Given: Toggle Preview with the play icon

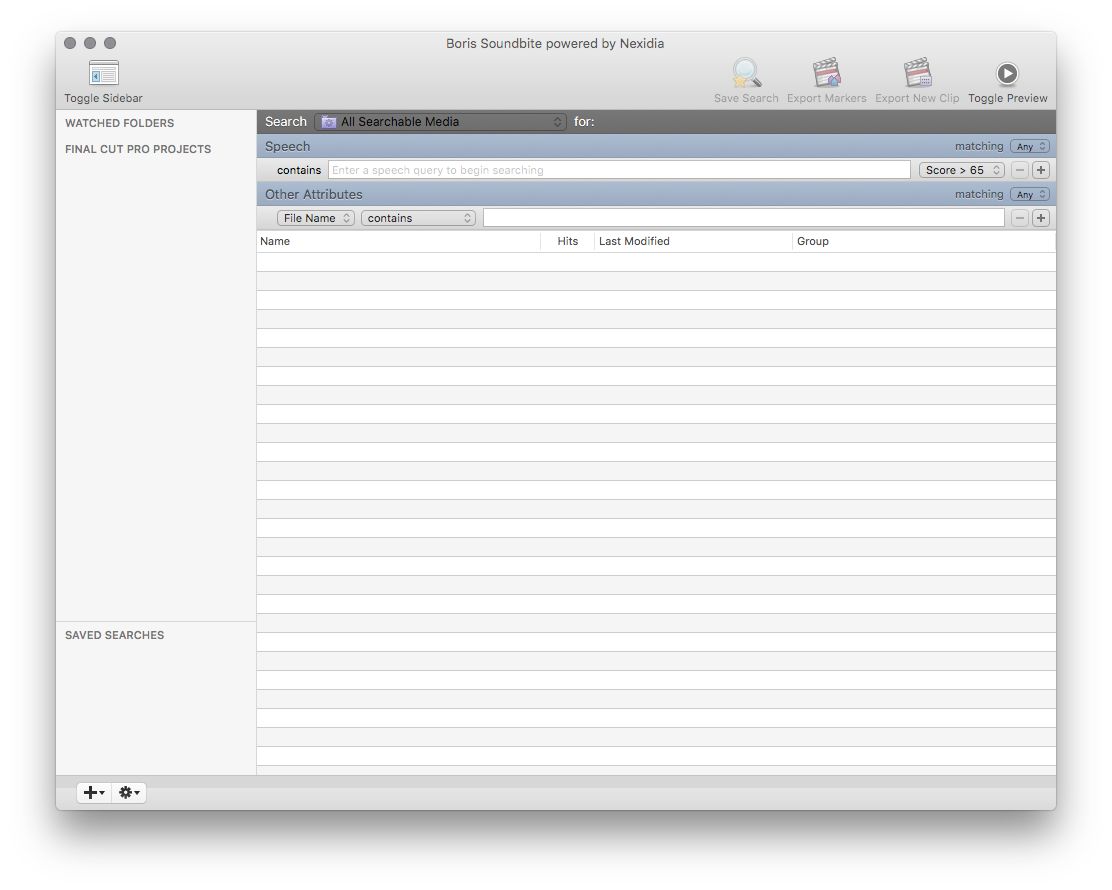Looking at the screenshot, I should pos(1007,74).
